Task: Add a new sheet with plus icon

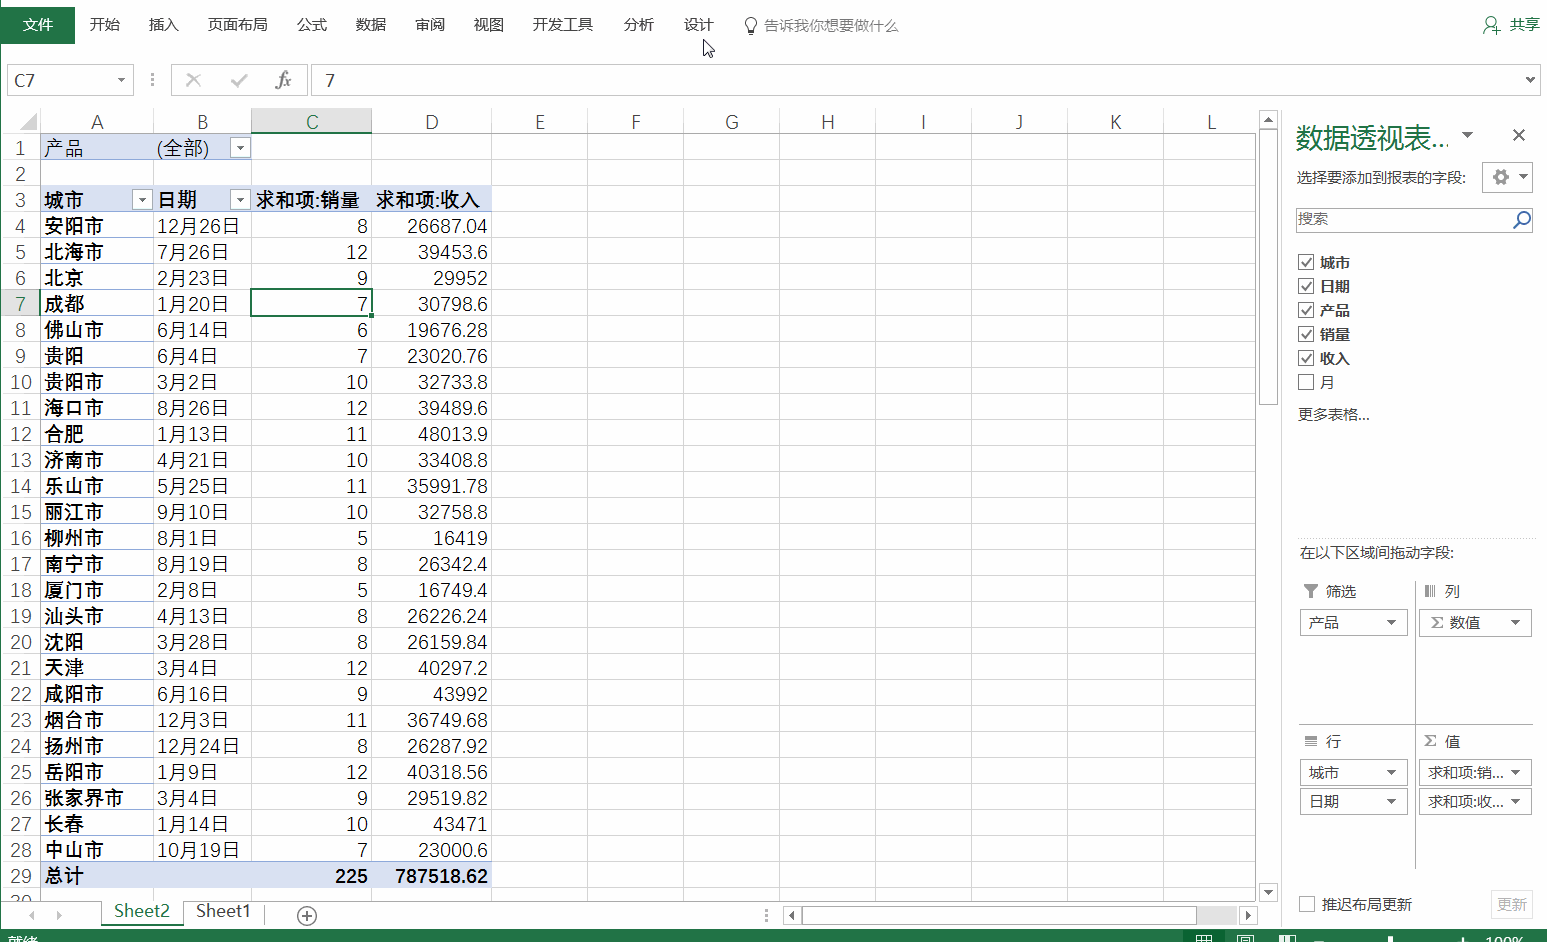Action: (x=307, y=915)
